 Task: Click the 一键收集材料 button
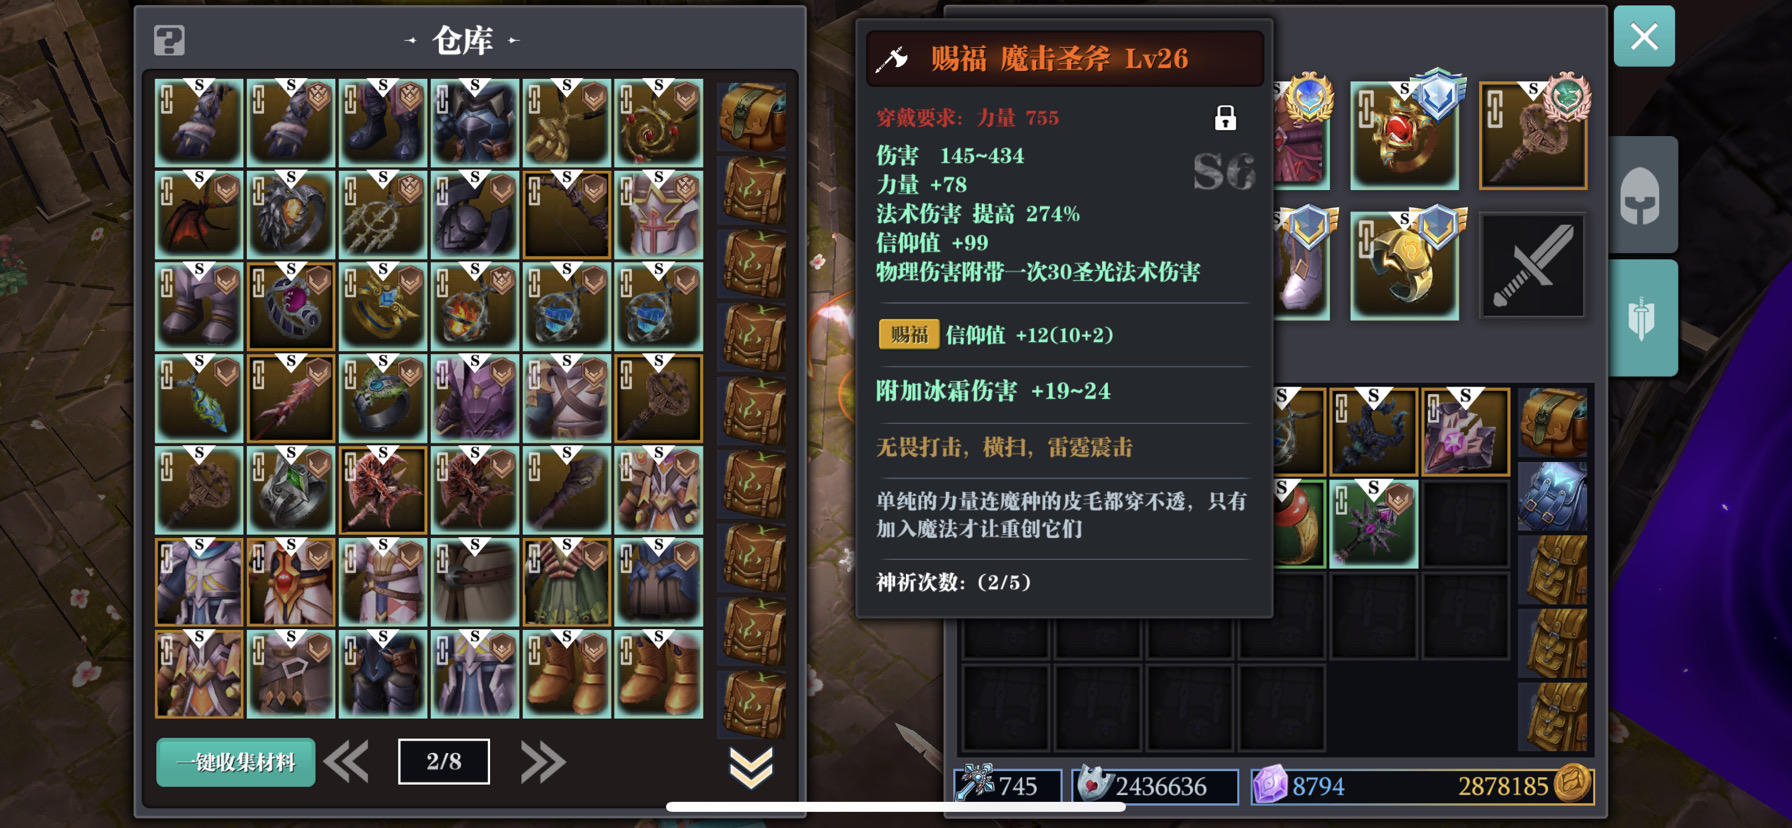click(x=236, y=763)
